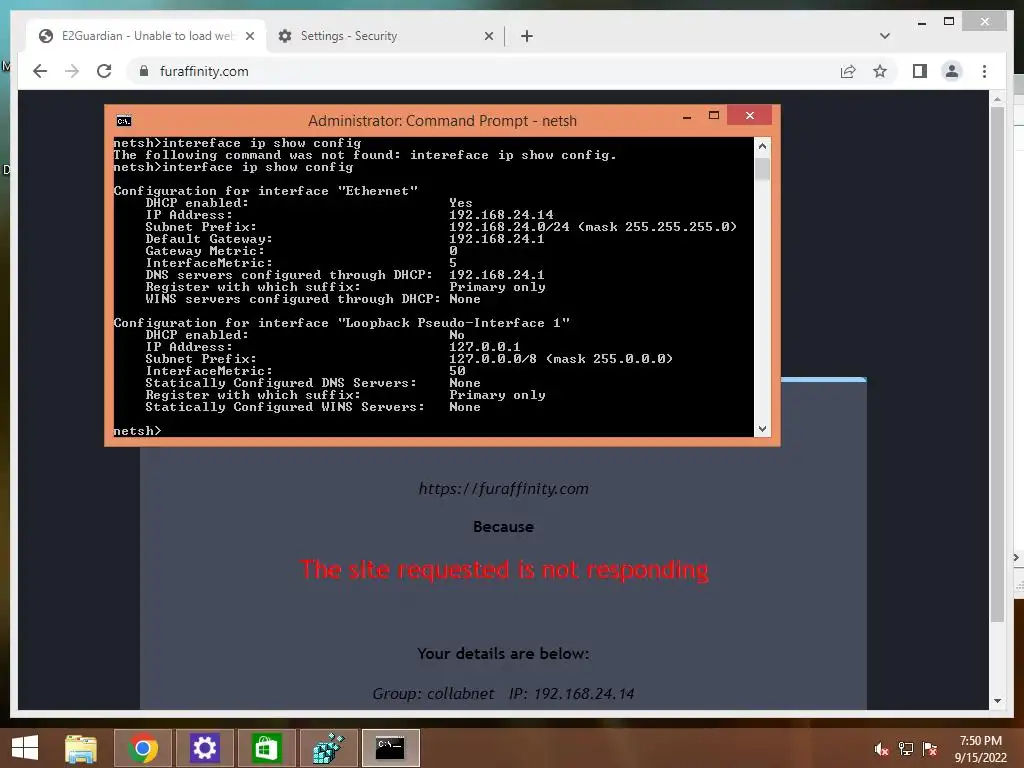Click the Command Prompt scroll up arrow
The image size is (1024, 768).
tap(762, 146)
